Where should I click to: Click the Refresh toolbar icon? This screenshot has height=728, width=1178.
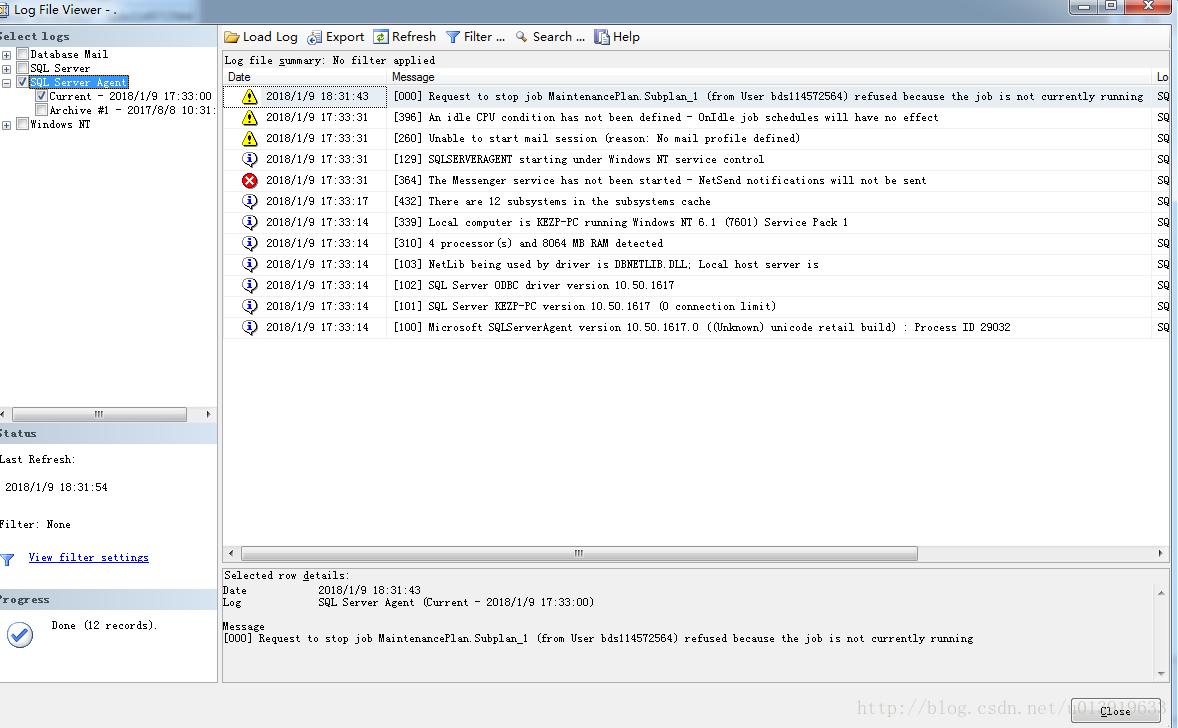pyautogui.click(x=381, y=37)
